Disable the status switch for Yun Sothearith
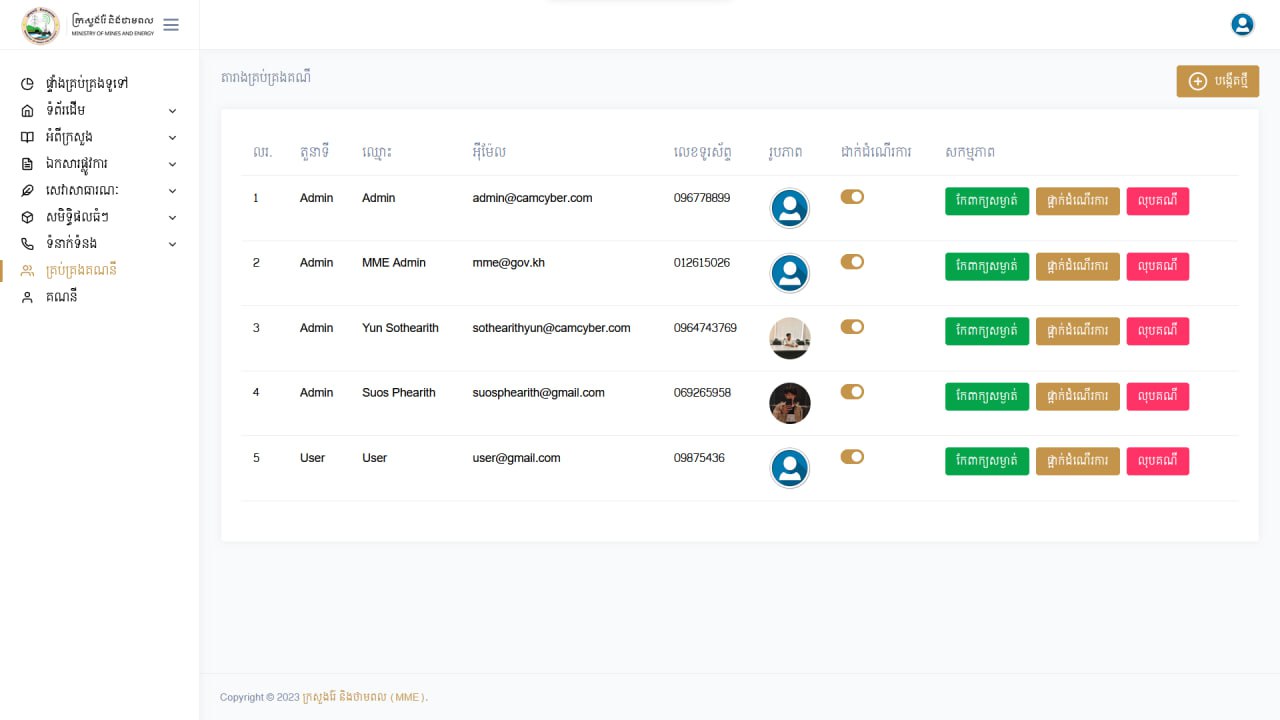This screenshot has width=1280, height=720. pyautogui.click(x=852, y=327)
